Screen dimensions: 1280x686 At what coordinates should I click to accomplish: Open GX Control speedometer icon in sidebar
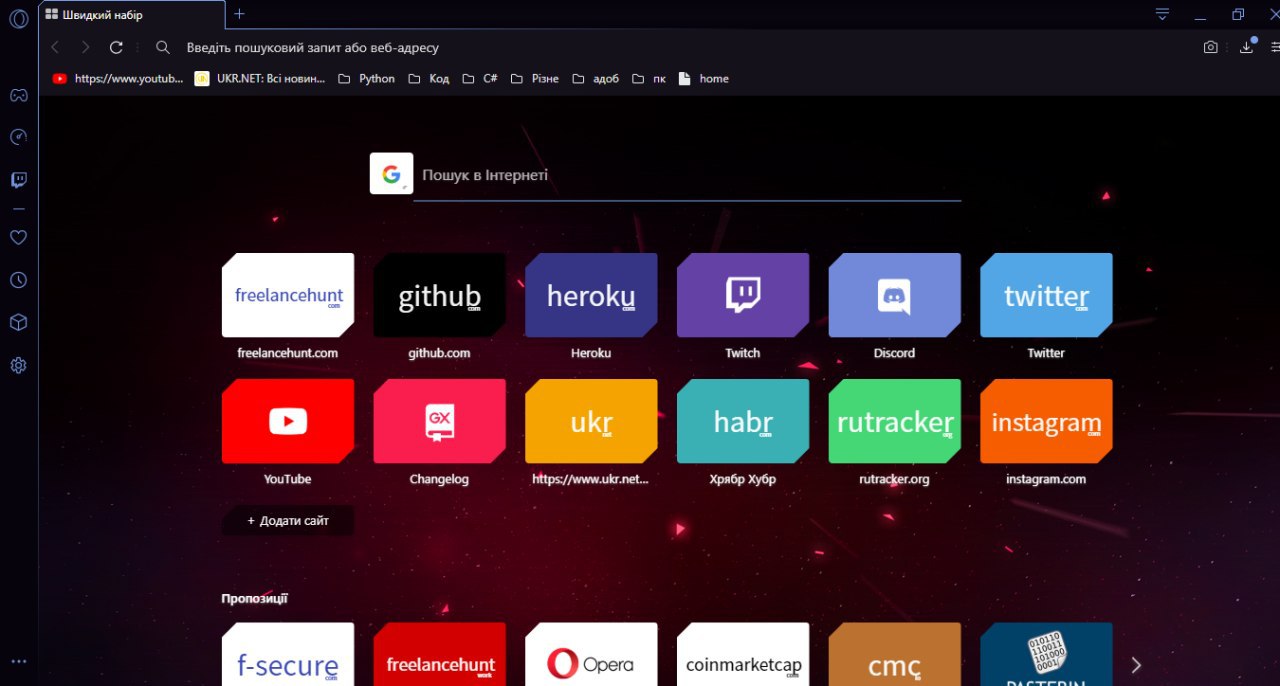point(18,137)
